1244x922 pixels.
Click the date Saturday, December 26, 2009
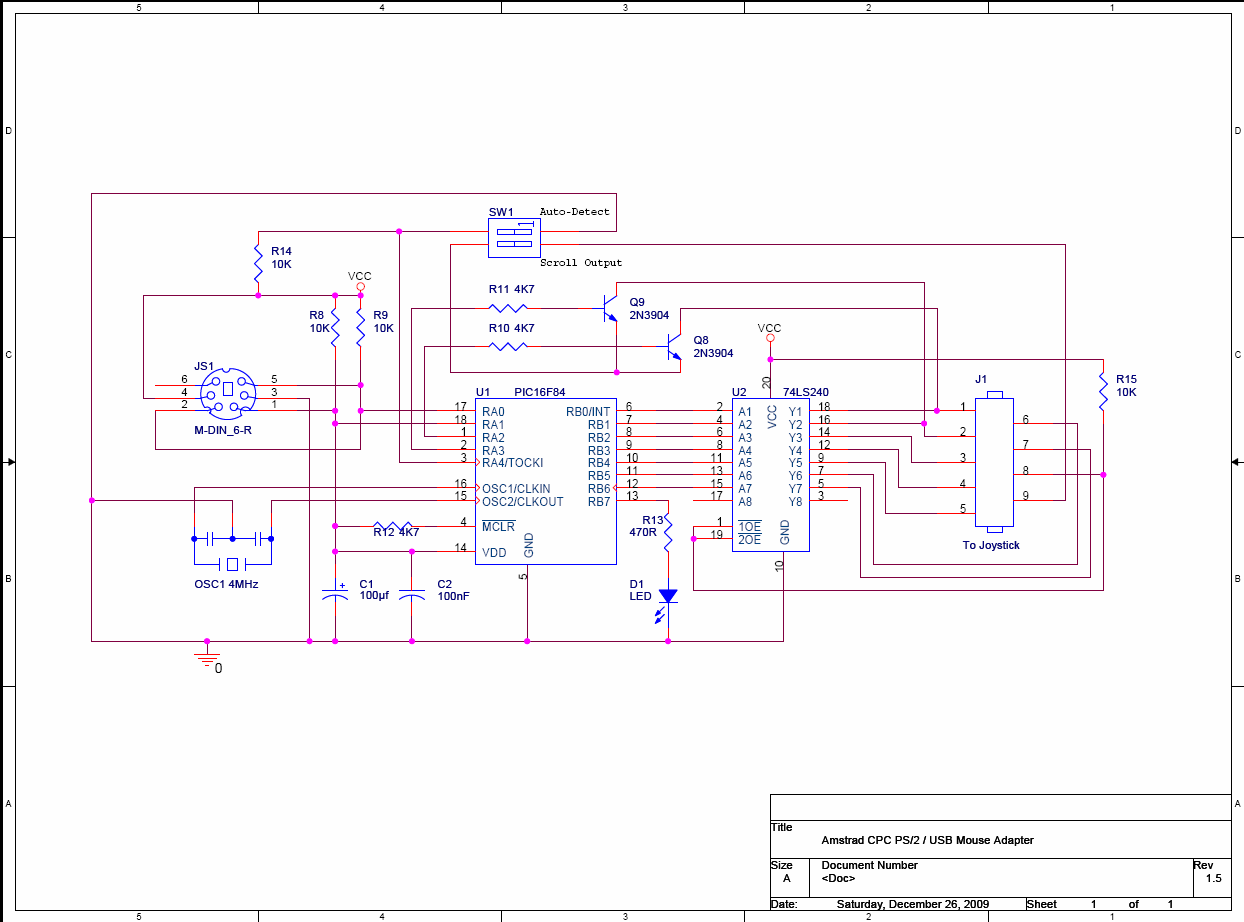tap(913, 904)
